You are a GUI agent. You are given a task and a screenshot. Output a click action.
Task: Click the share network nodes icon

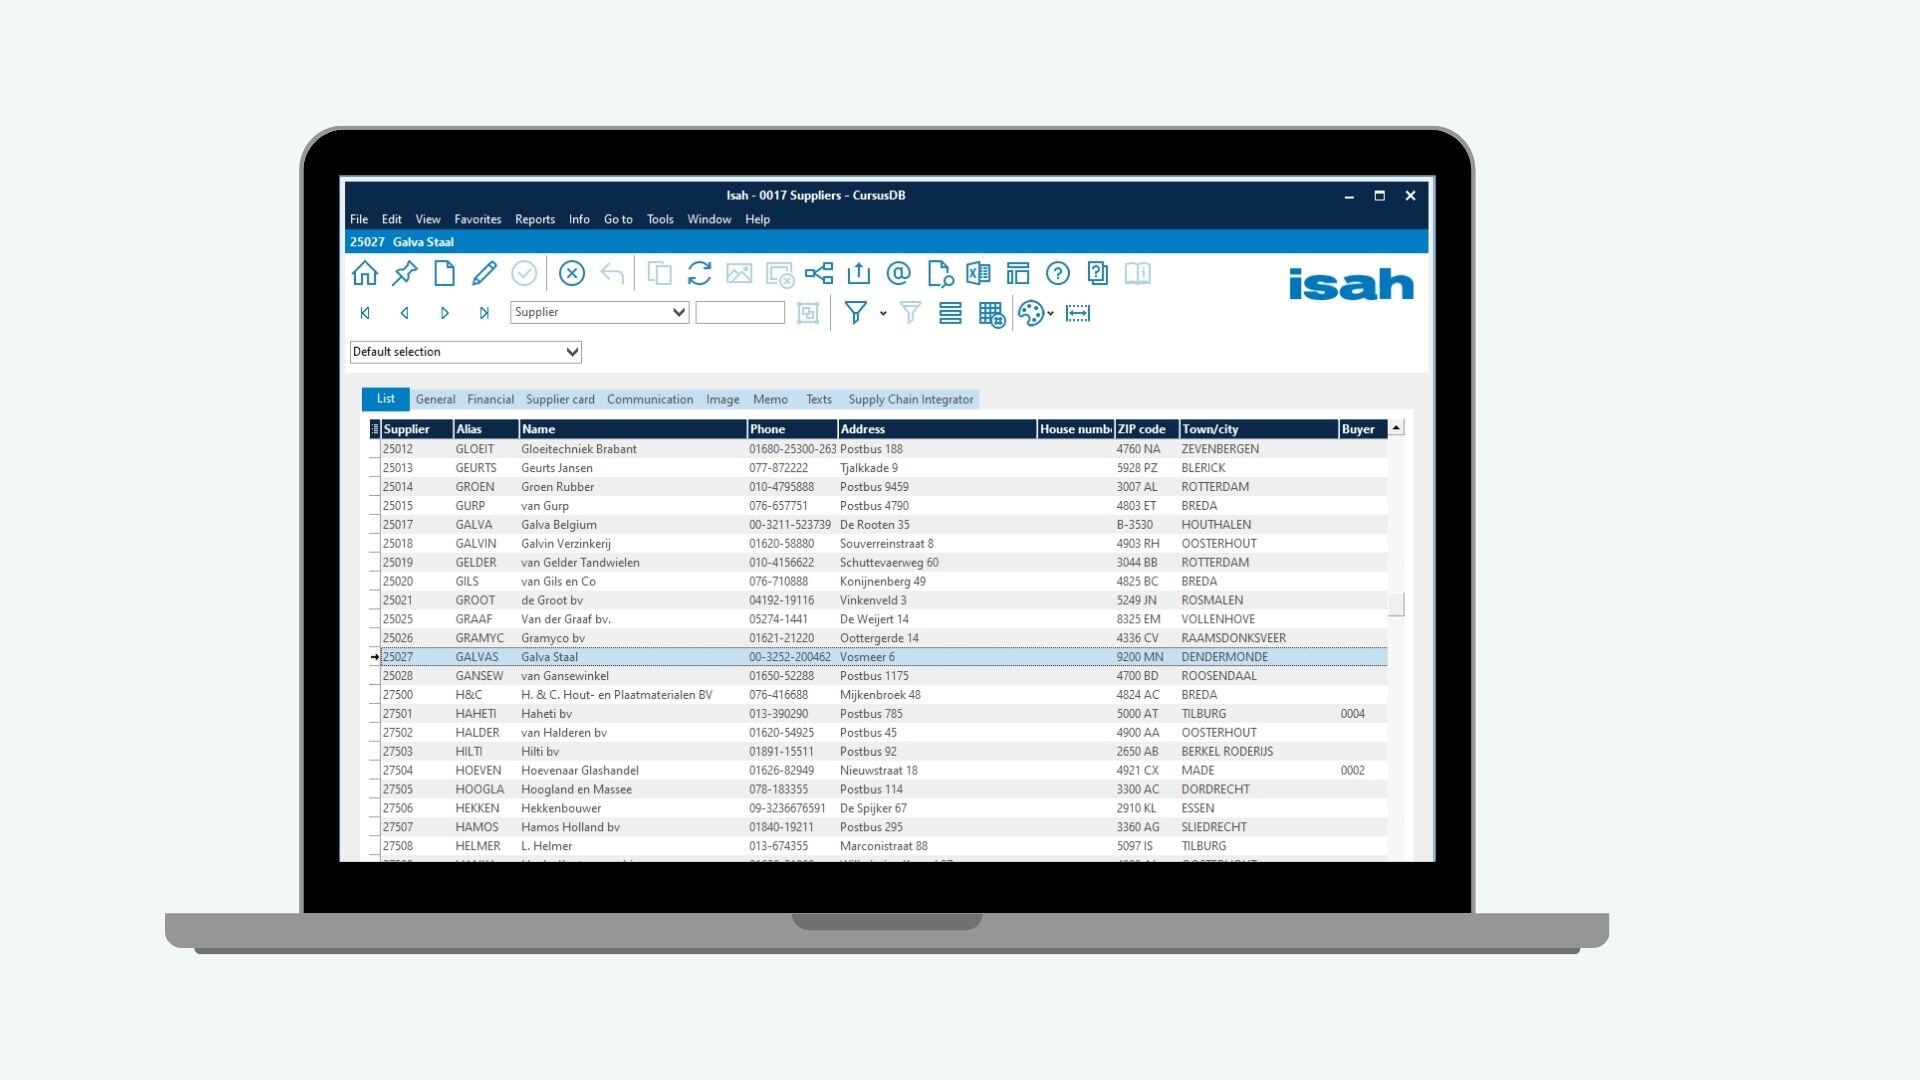click(x=819, y=273)
